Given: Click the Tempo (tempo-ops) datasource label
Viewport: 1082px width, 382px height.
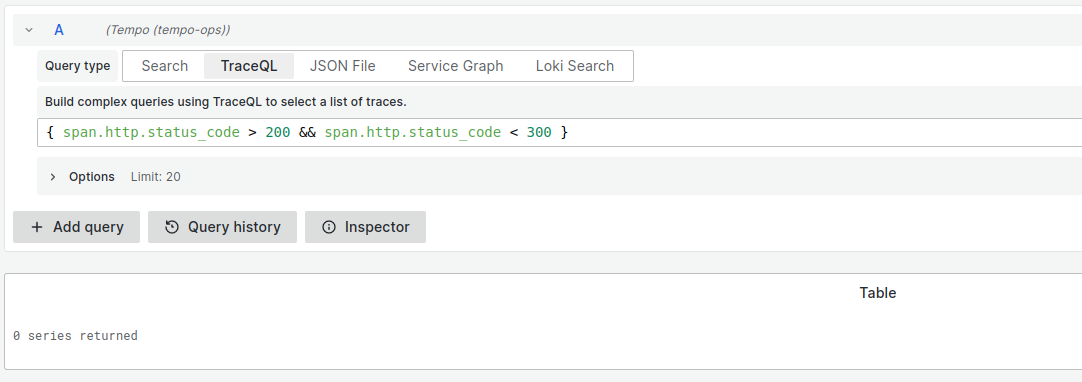Looking at the screenshot, I should tap(168, 30).
